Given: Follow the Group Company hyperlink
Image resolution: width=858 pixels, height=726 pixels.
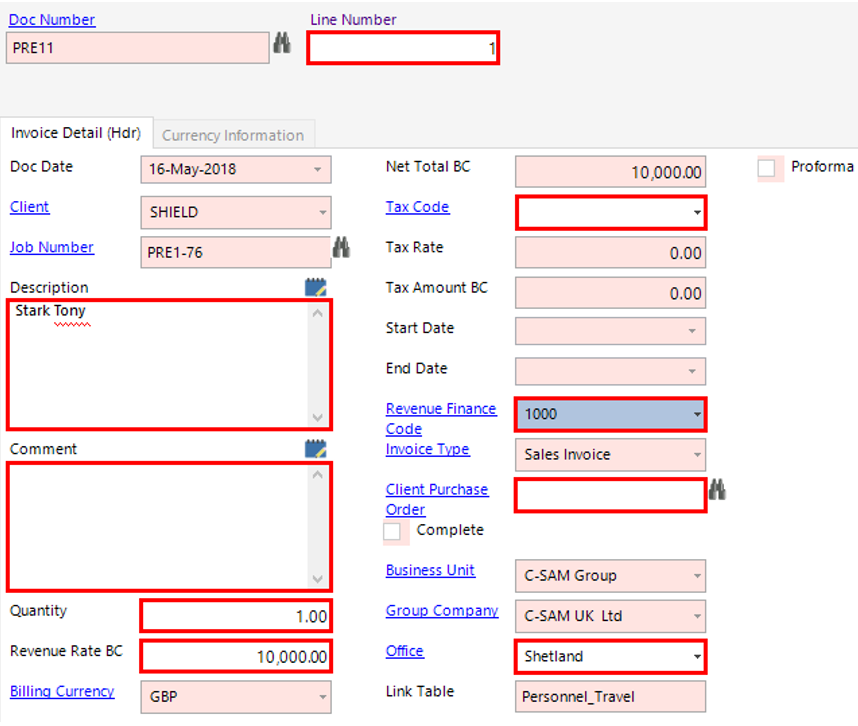Looking at the screenshot, I should 441,610.
